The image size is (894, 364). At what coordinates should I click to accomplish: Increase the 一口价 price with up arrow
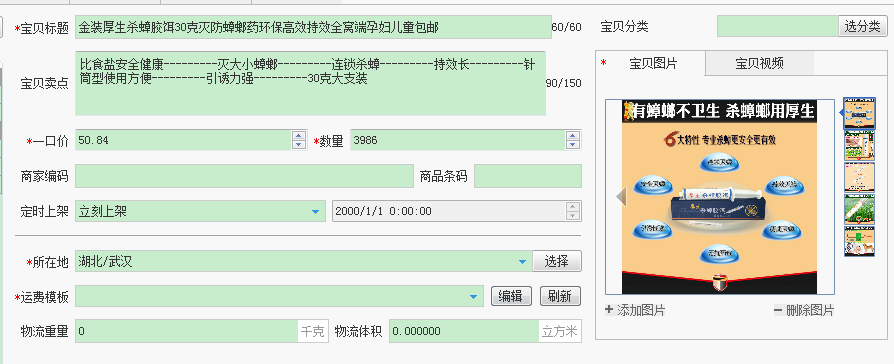(x=298, y=136)
